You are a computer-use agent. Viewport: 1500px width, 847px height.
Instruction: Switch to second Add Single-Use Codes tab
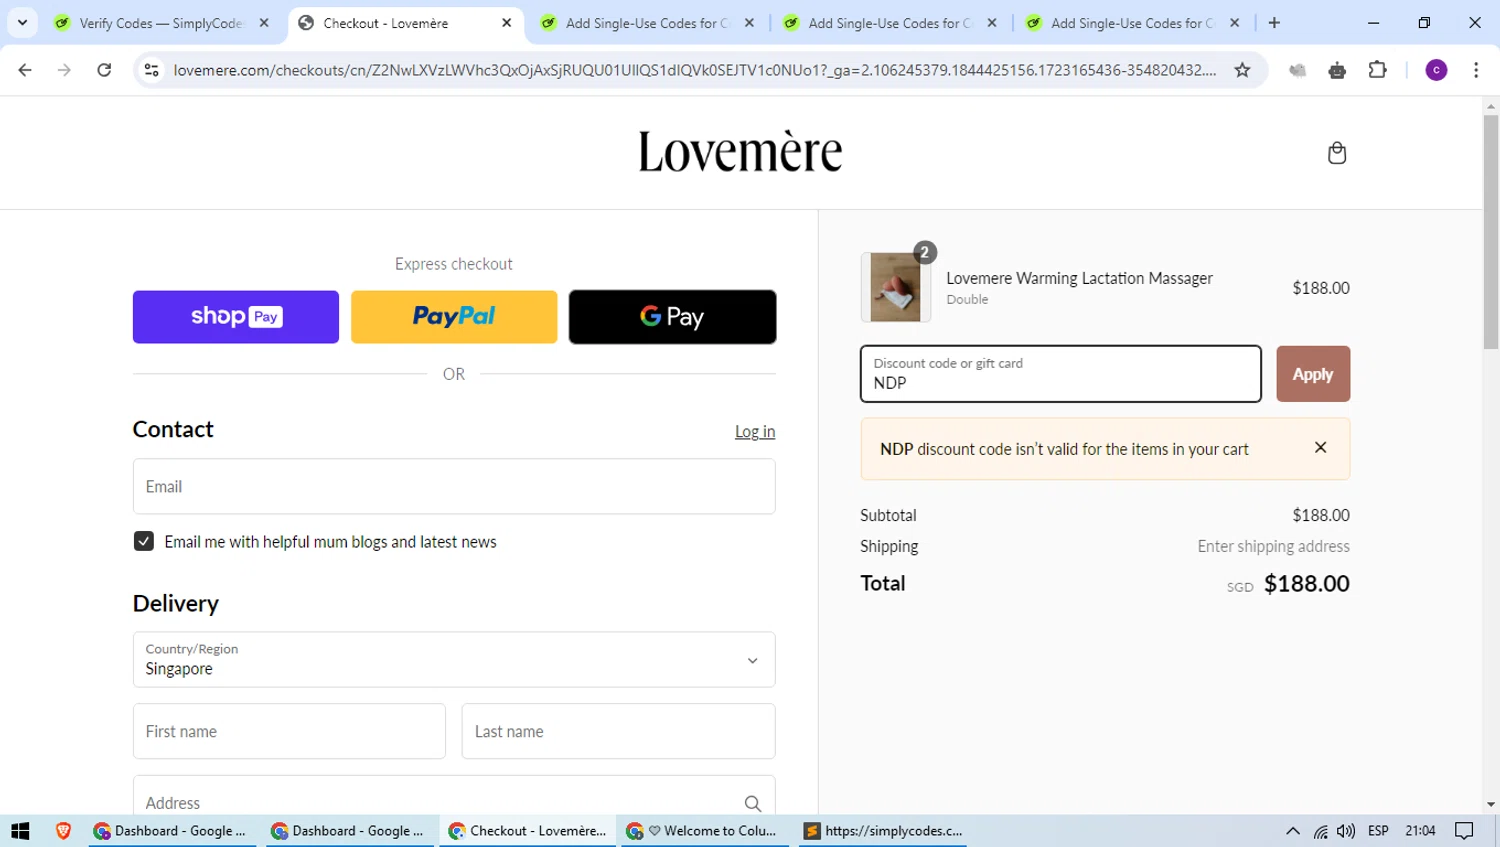click(890, 22)
